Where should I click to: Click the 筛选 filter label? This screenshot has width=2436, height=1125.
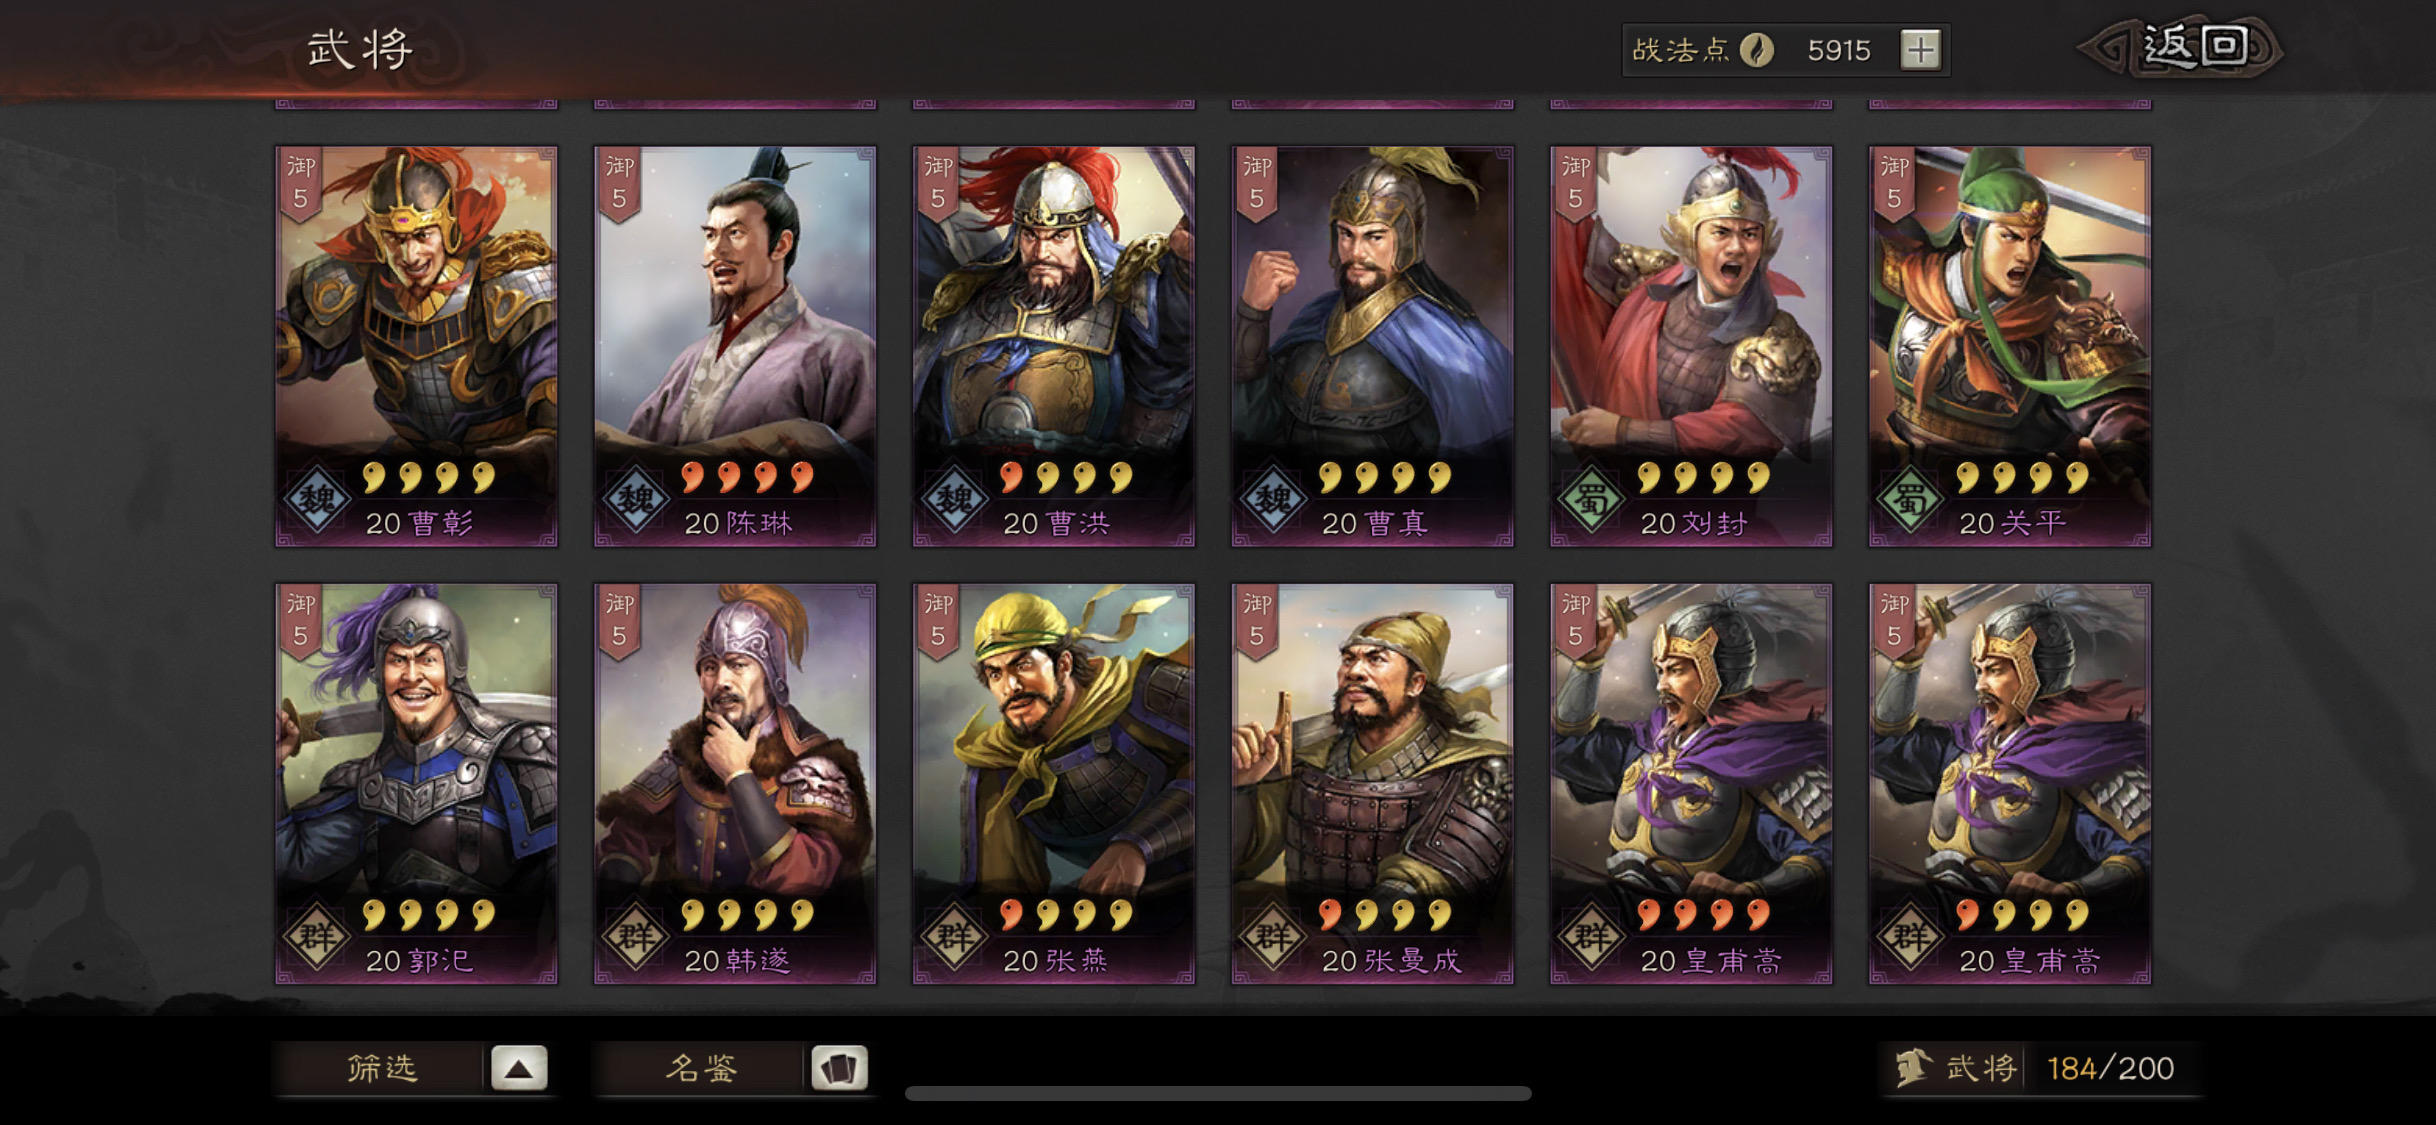(381, 1068)
